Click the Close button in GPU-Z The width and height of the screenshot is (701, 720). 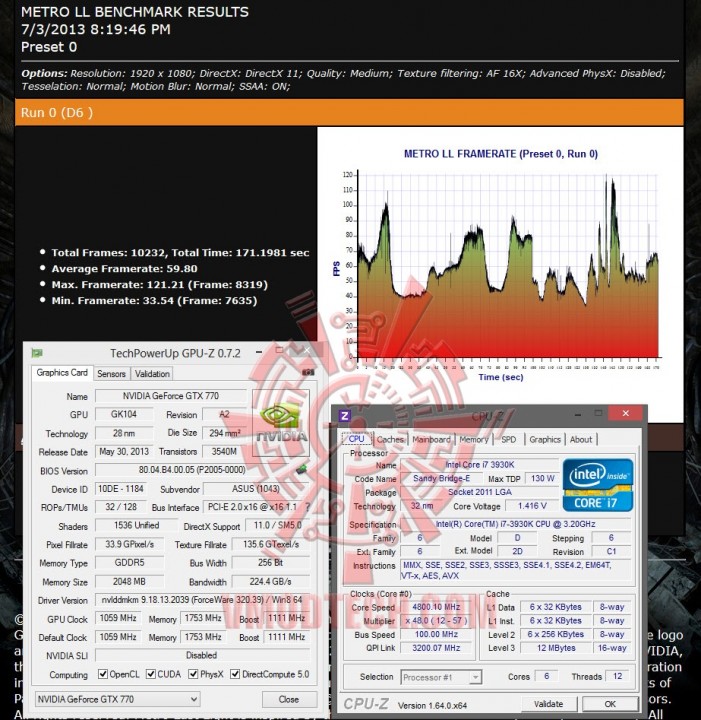[289, 699]
